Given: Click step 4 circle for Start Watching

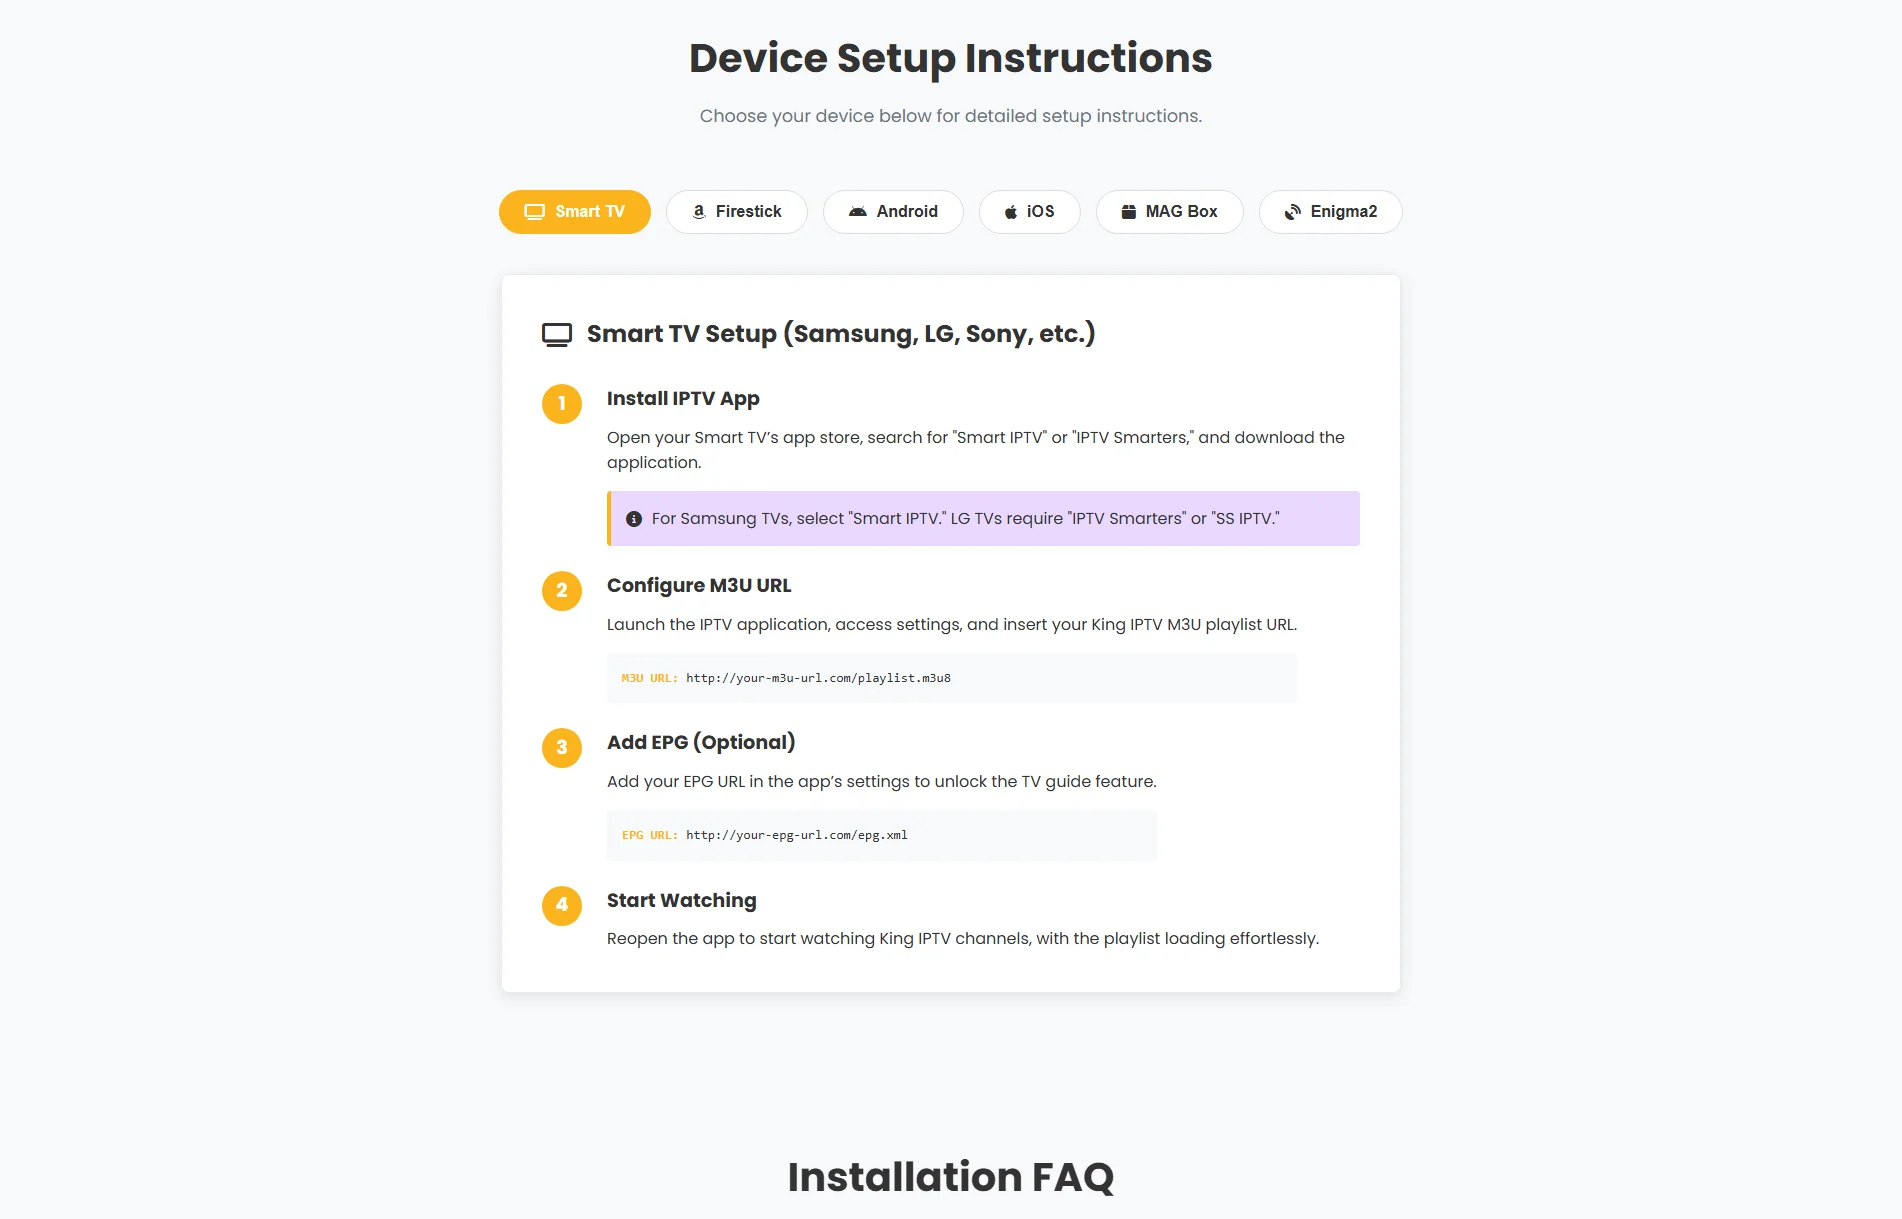Looking at the screenshot, I should tap(562, 906).
